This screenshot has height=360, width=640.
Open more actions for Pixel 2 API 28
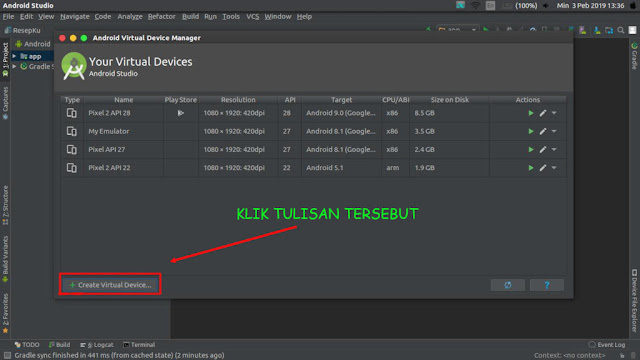[554, 113]
